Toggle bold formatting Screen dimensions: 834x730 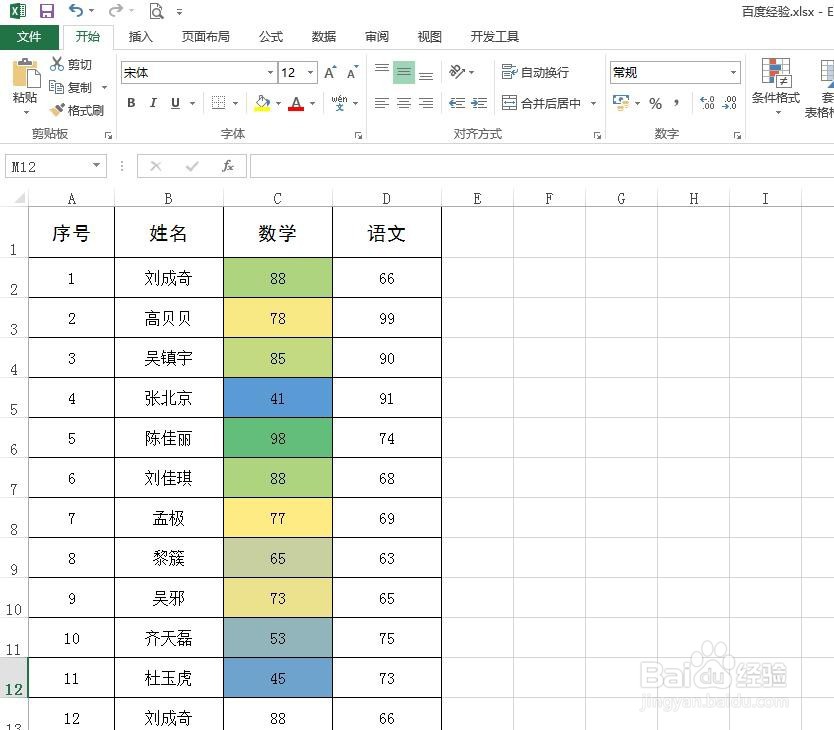tap(130, 103)
